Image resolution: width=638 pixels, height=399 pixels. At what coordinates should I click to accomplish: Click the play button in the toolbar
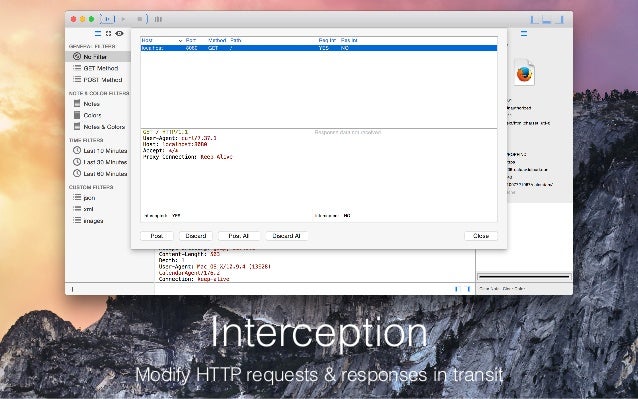123,19
